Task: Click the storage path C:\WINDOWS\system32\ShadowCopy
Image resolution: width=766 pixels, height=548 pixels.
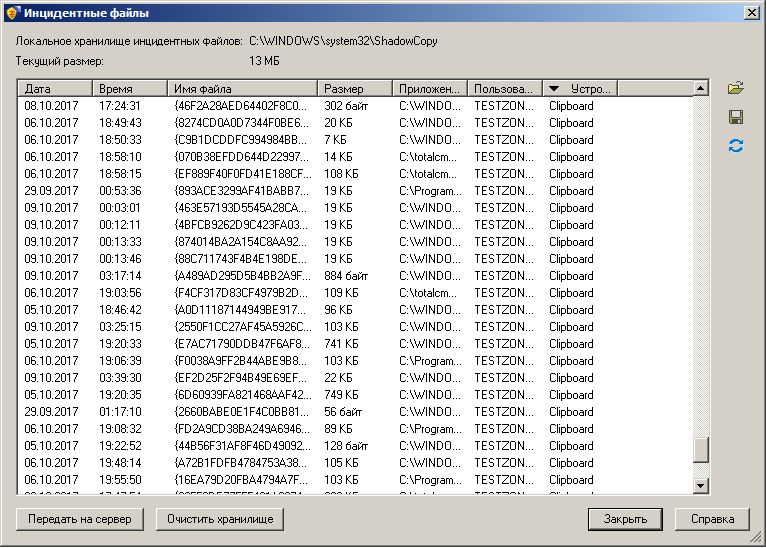Action: (x=343, y=41)
